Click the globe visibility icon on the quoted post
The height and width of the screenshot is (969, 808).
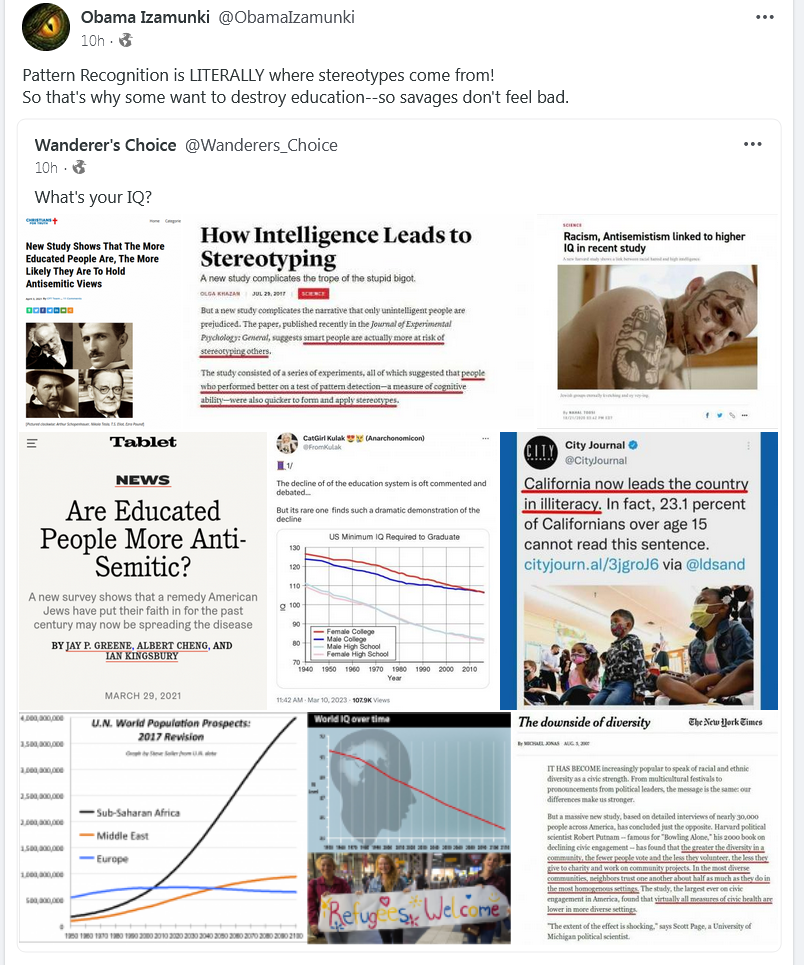tap(79, 167)
